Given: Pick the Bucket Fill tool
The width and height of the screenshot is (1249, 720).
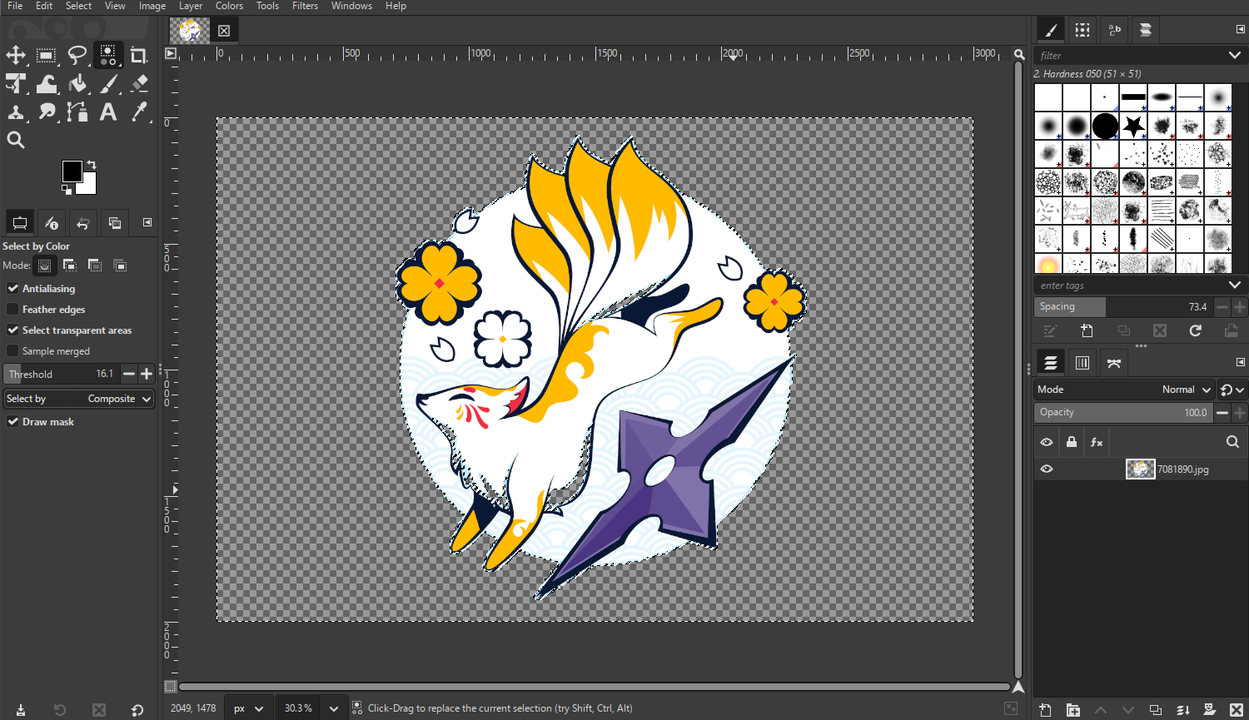Looking at the screenshot, I should [x=77, y=84].
